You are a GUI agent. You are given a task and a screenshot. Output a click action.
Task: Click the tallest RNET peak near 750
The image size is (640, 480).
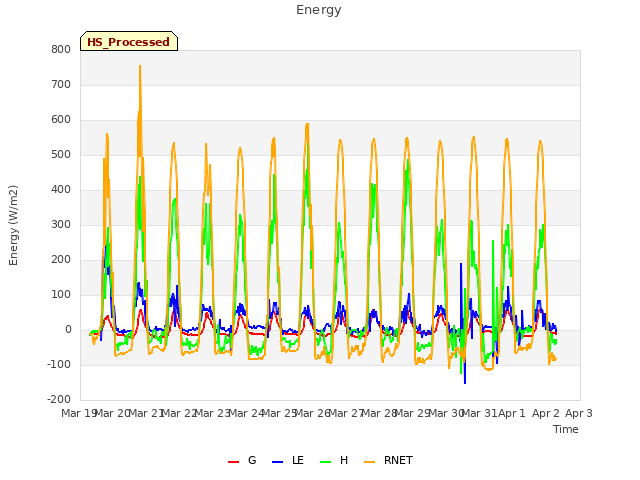coord(140,66)
